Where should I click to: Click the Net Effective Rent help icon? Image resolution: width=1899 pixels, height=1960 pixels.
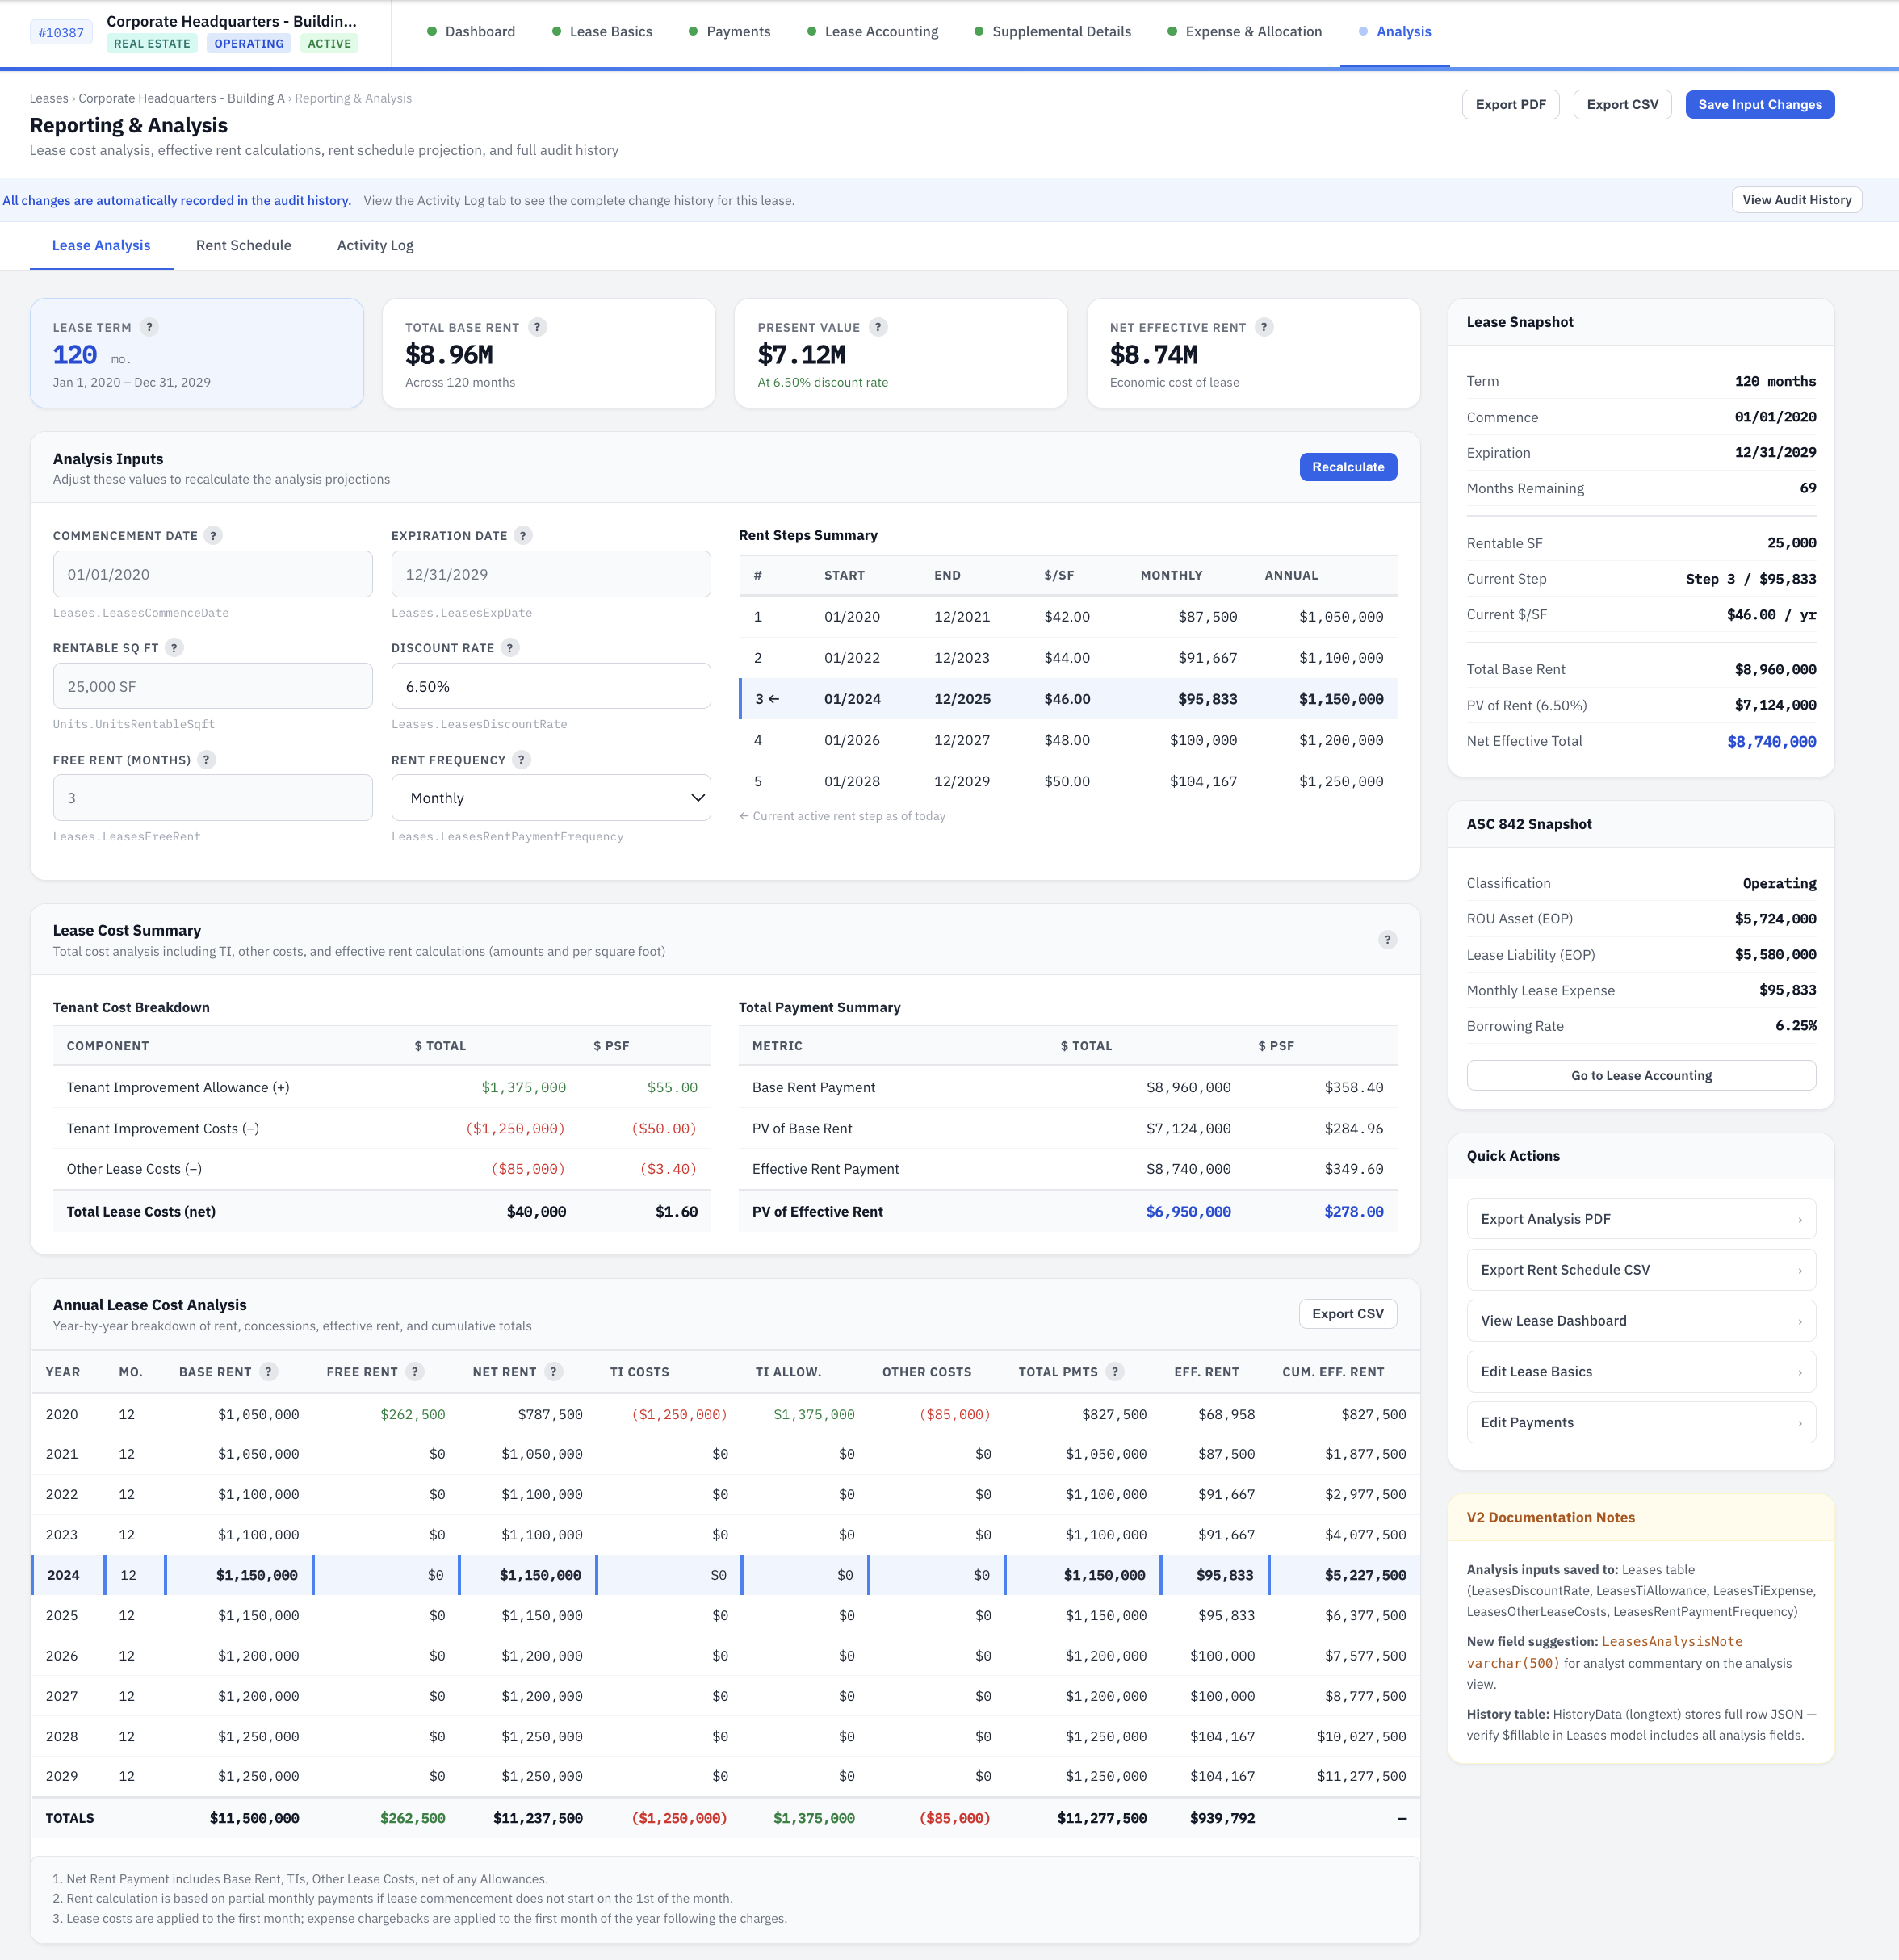point(1265,327)
